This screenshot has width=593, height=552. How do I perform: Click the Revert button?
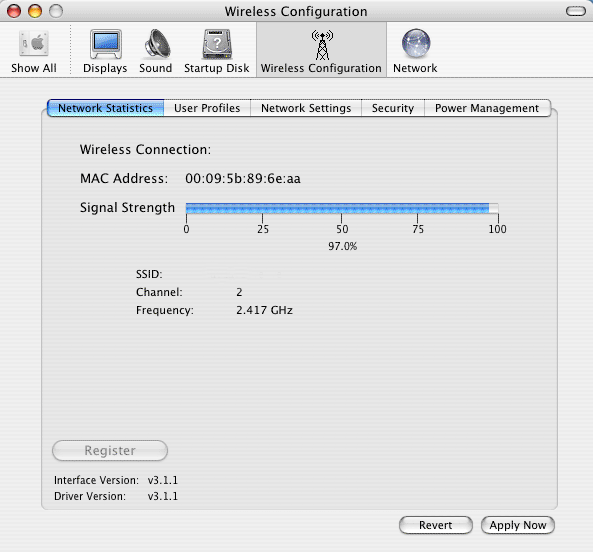click(436, 525)
